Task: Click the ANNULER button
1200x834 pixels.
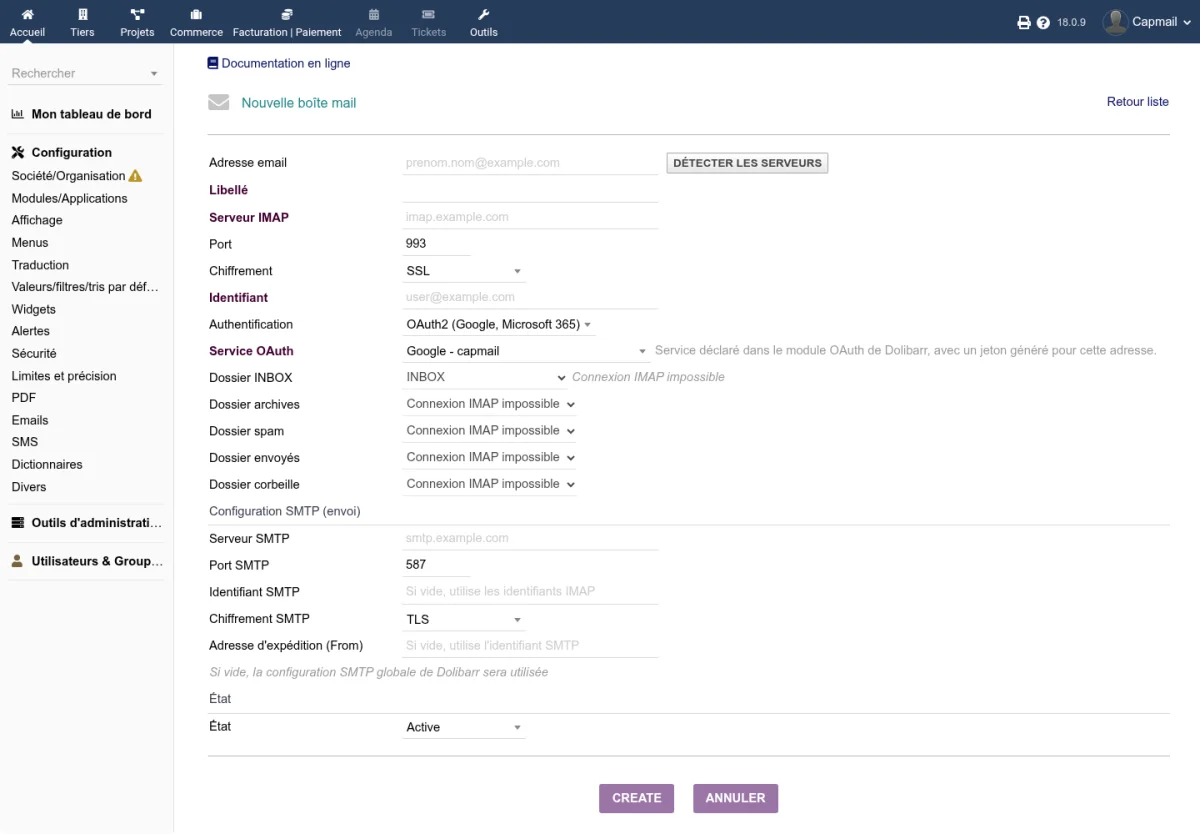Action: pyautogui.click(x=735, y=798)
